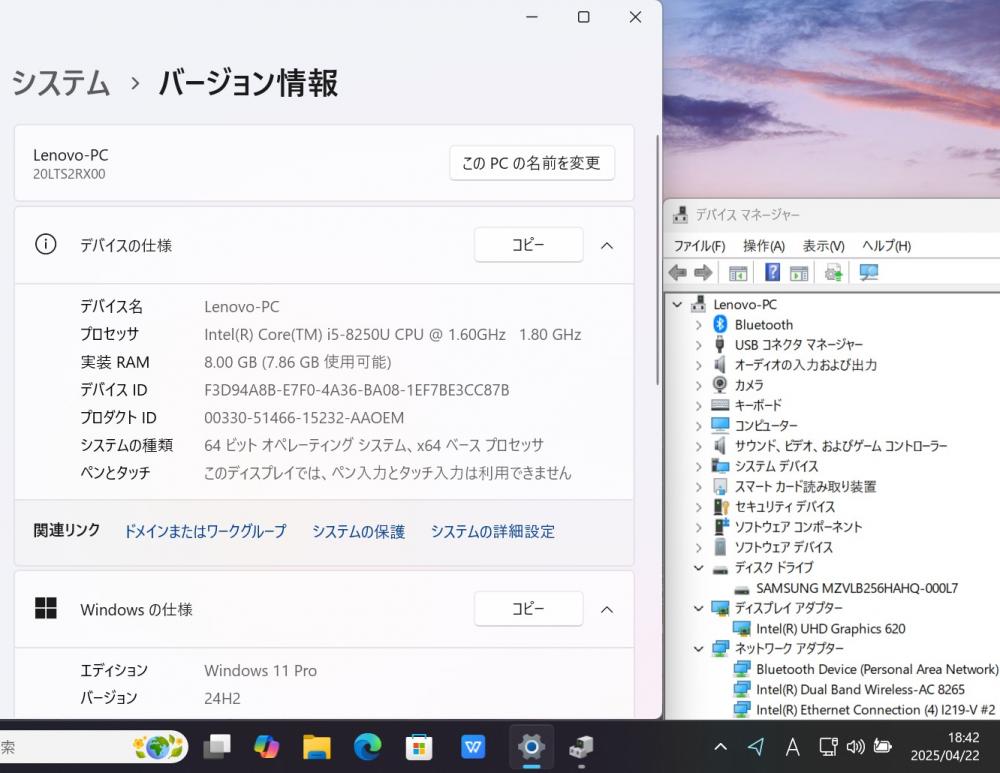This screenshot has height=773, width=1000.
Task: Open the 表示(V) menu in Device Manager
Action: pyautogui.click(x=823, y=246)
